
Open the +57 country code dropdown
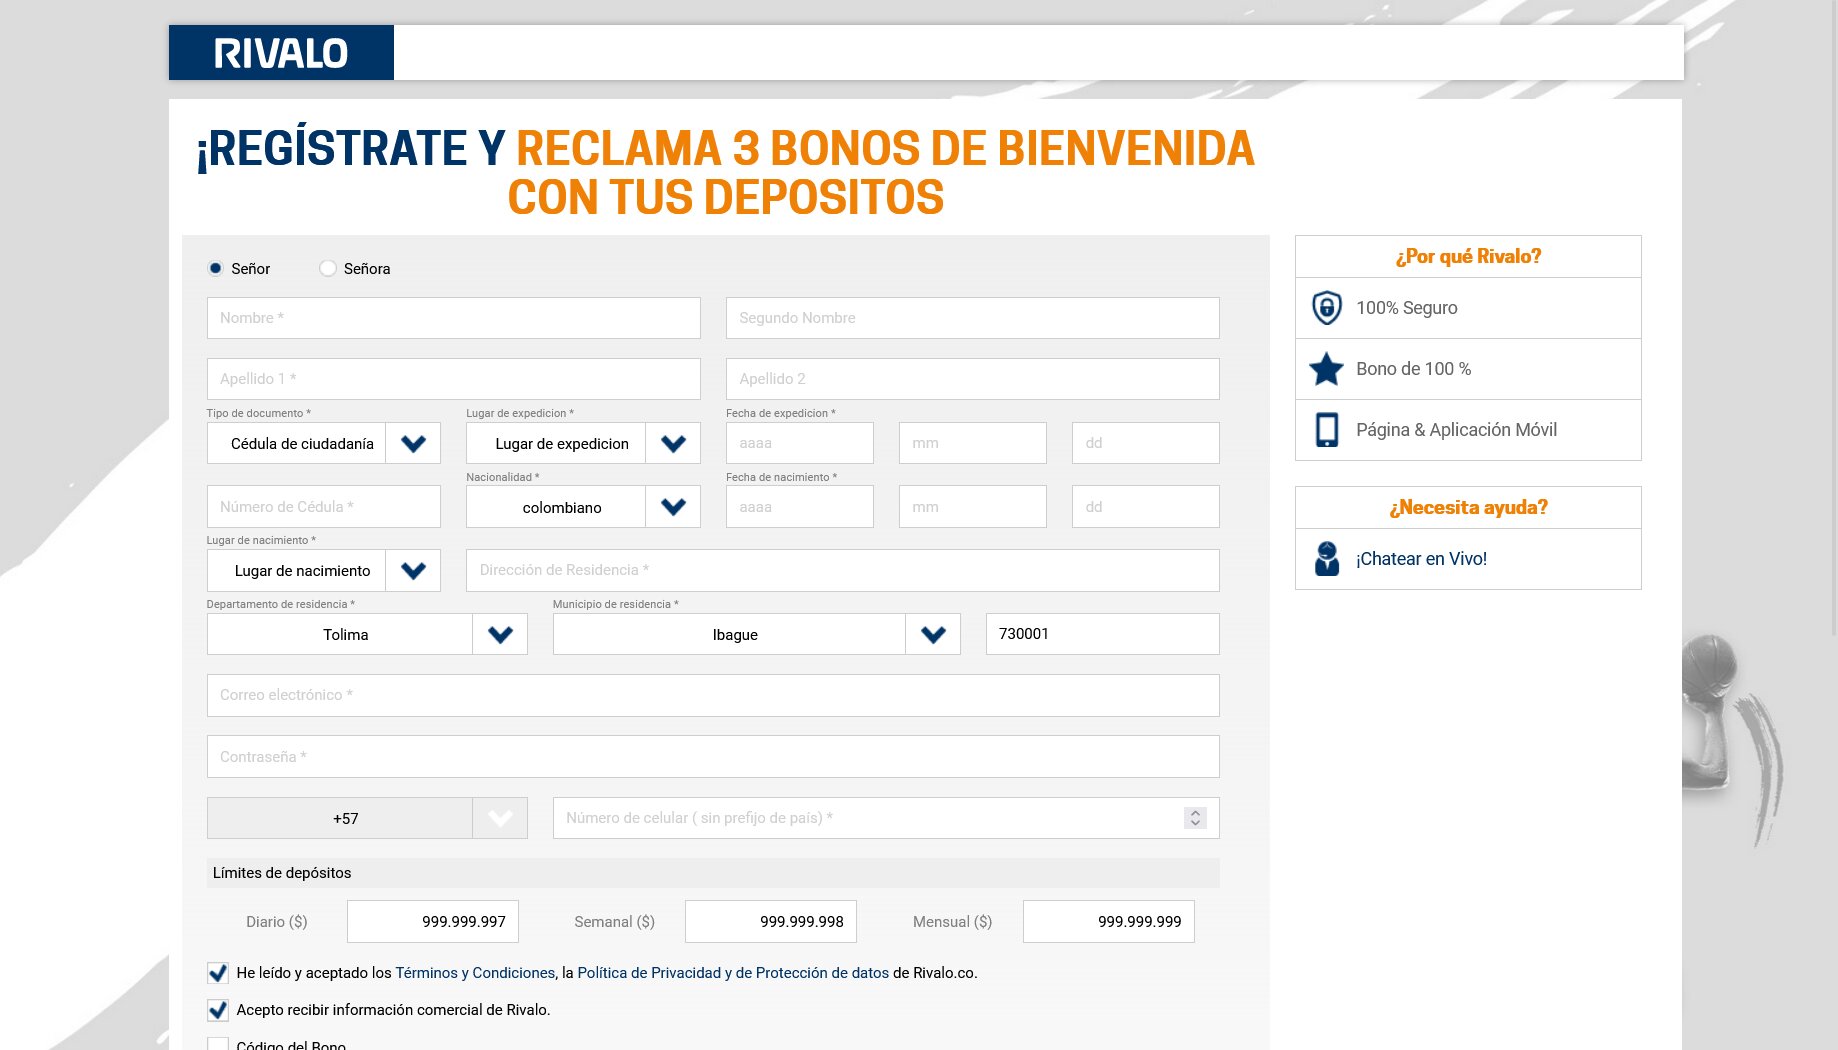(x=367, y=818)
